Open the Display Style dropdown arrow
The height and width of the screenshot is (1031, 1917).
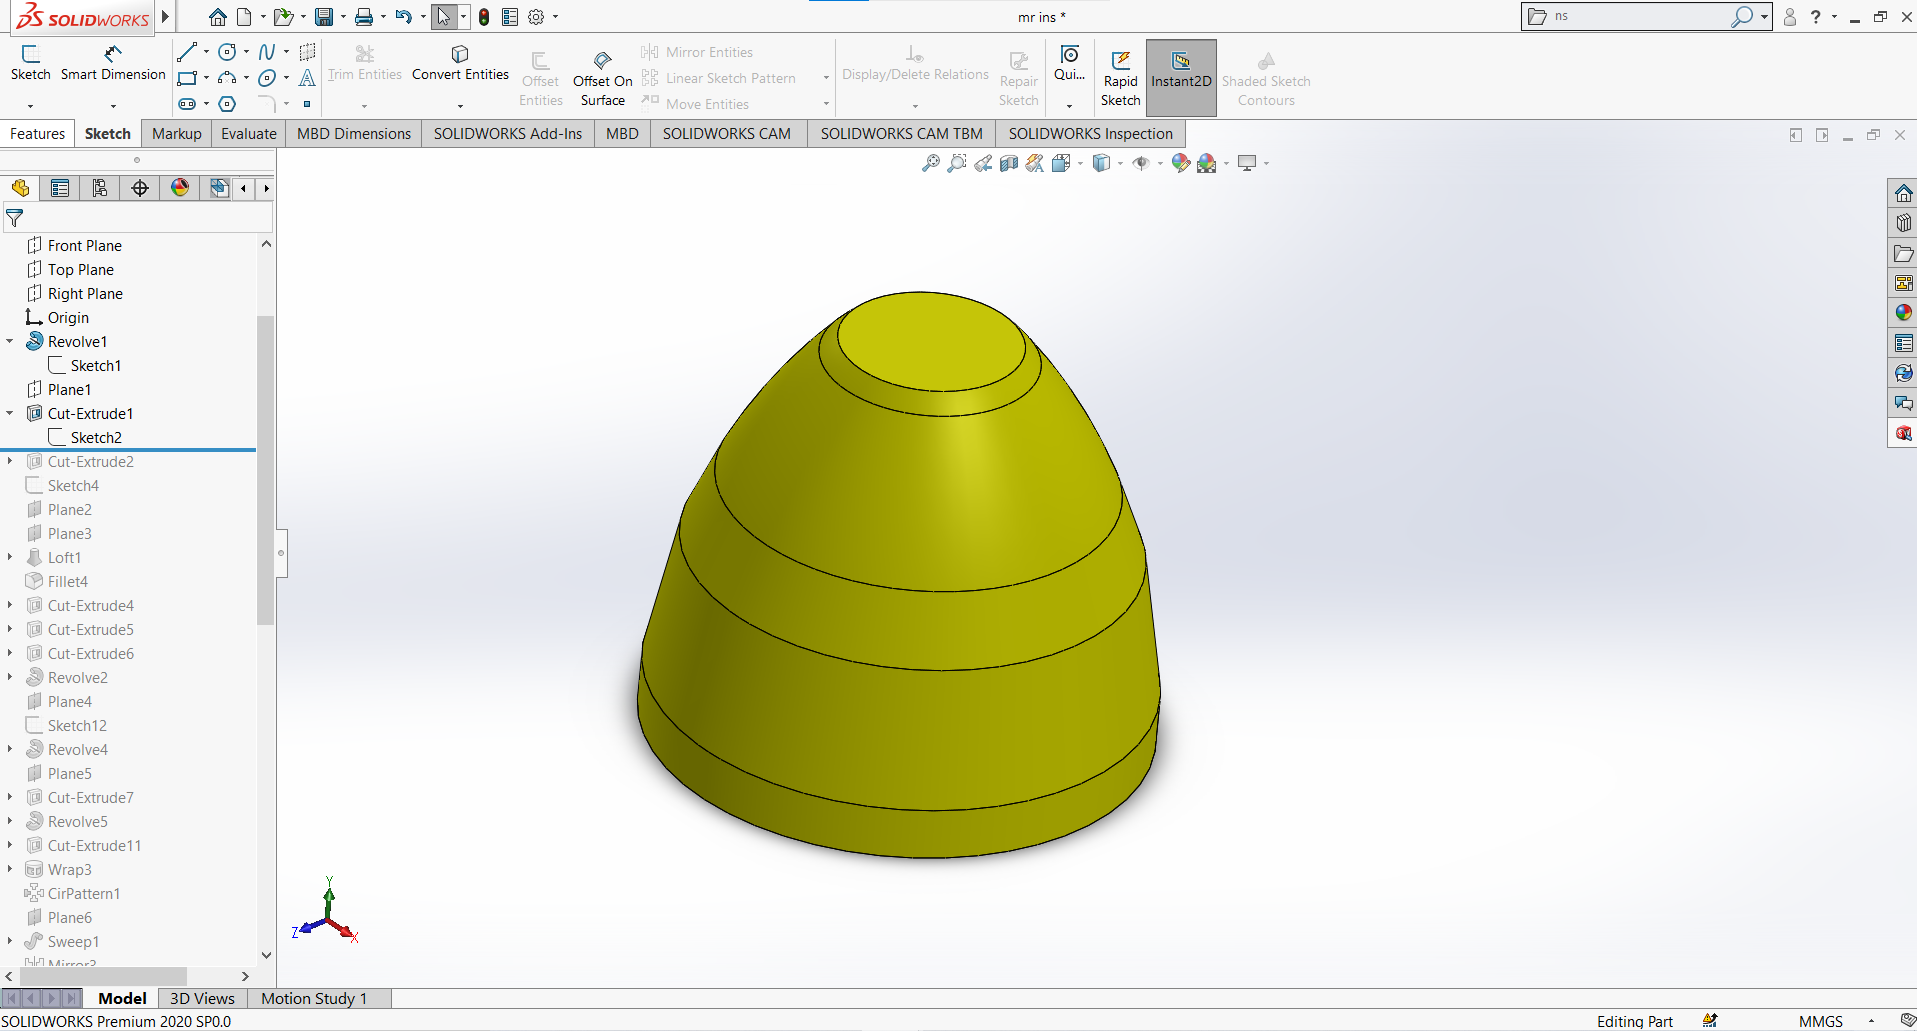tap(1120, 163)
